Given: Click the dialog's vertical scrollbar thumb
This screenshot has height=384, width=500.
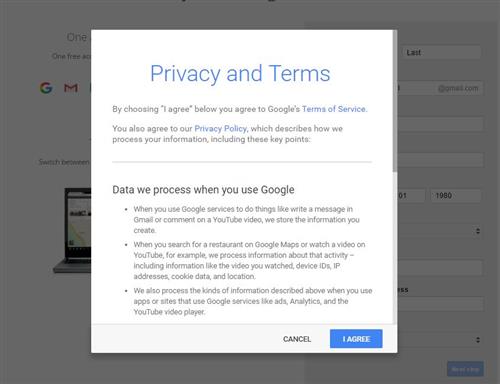Looking at the screenshot, I should click(395, 101).
